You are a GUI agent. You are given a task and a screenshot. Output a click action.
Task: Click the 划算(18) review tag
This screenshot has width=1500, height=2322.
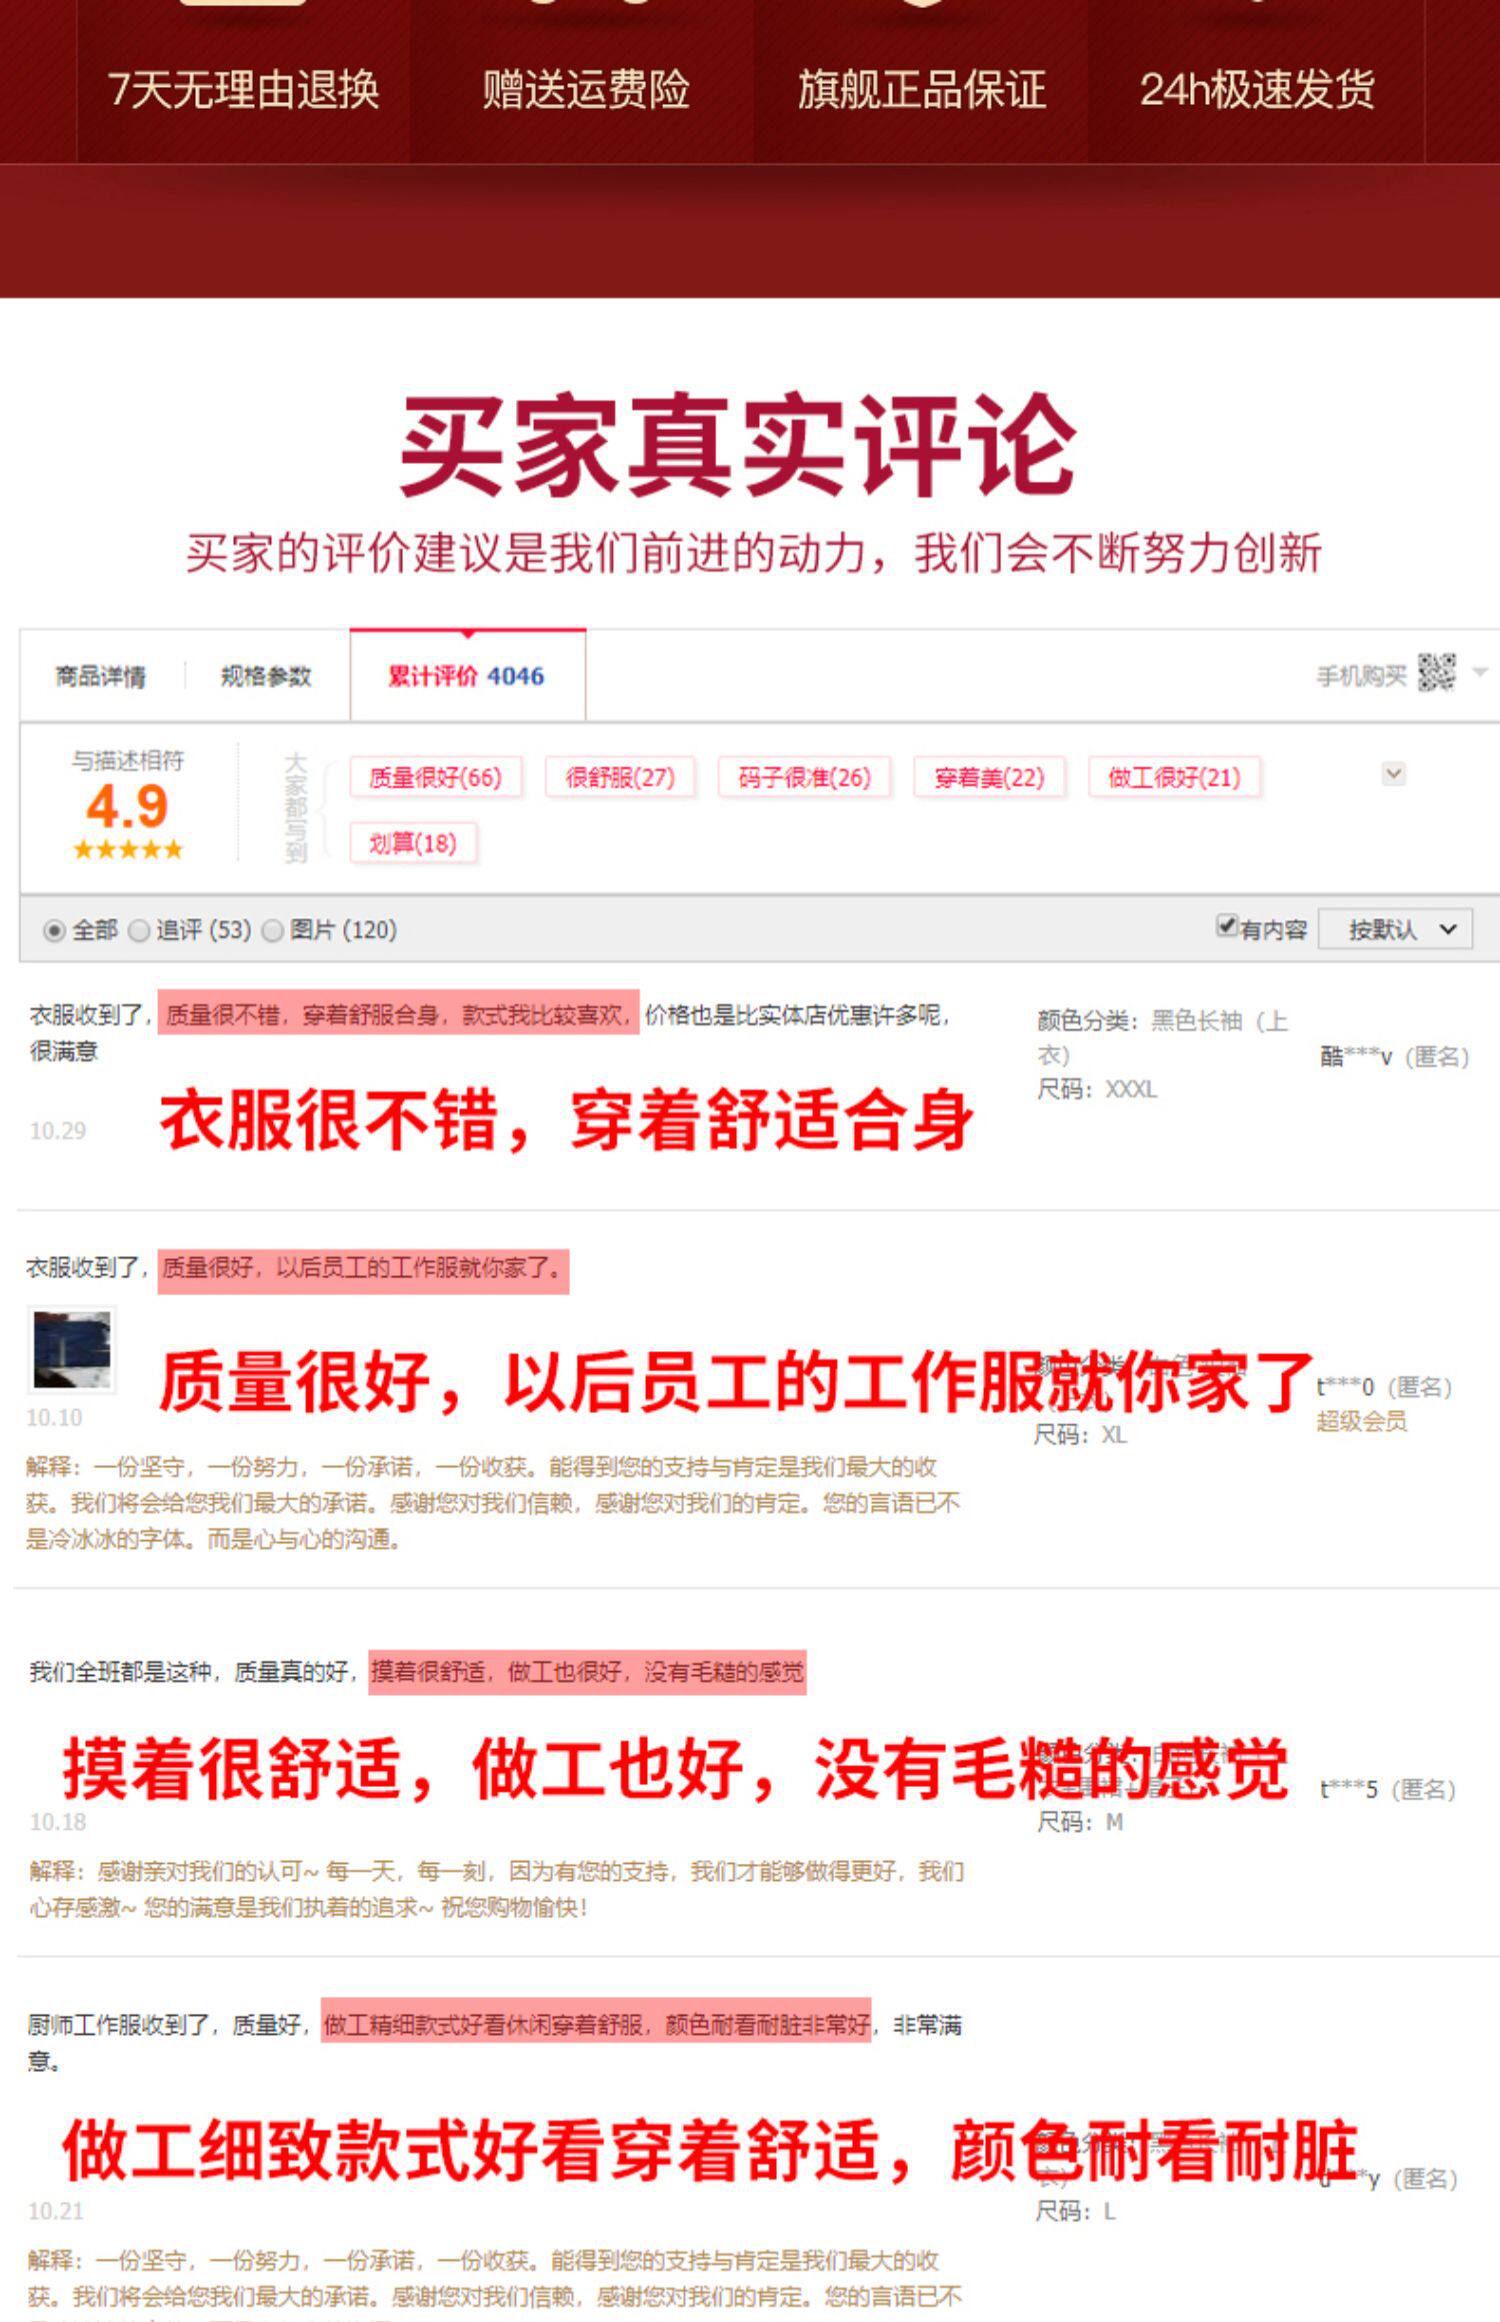[x=413, y=843]
